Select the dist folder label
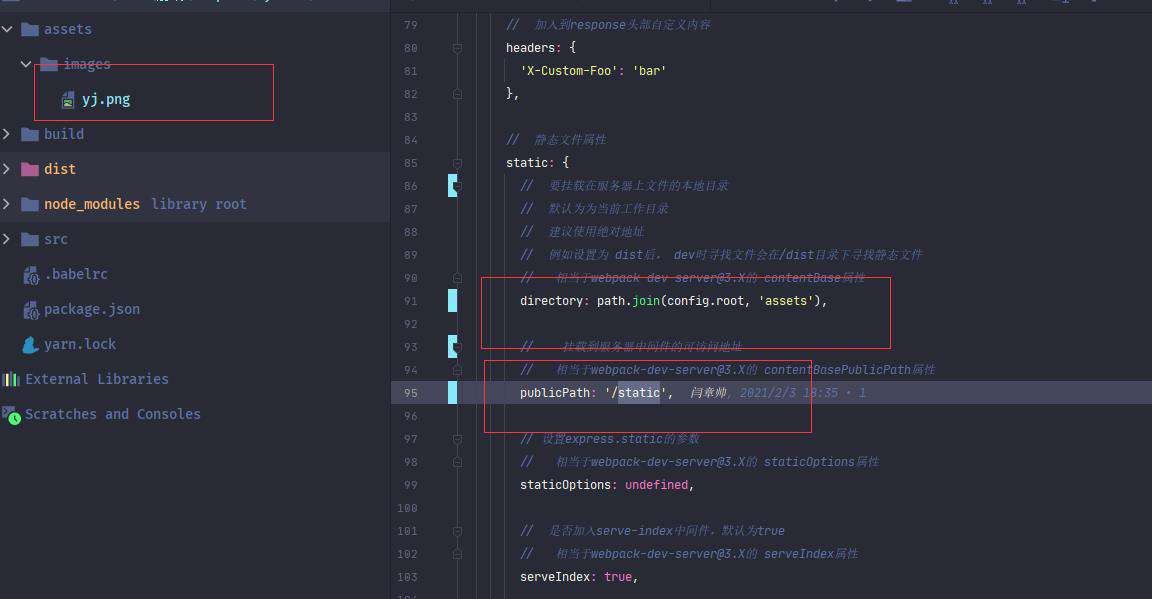Image resolution: width=1152 pixels, height=599 pixels. point(60,169)
